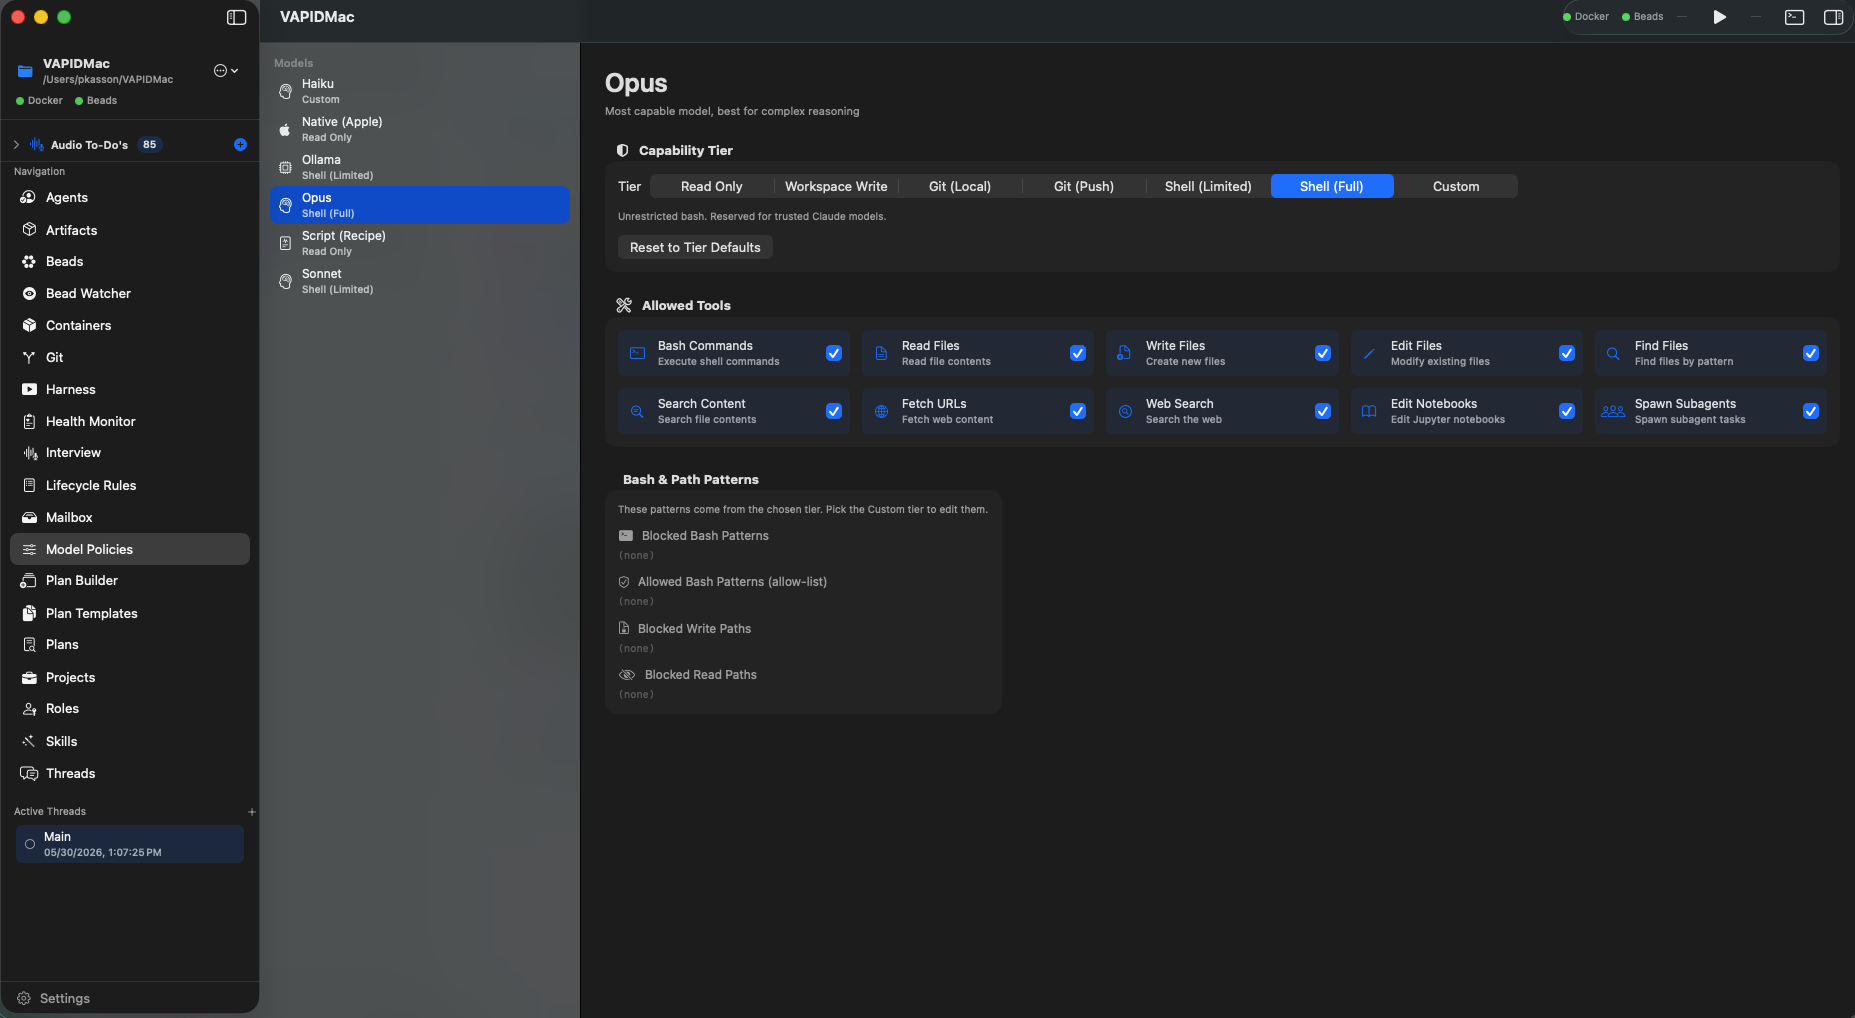Uncheck the Search Content tool
The image size is (1855, 1018).
(834, 411)
